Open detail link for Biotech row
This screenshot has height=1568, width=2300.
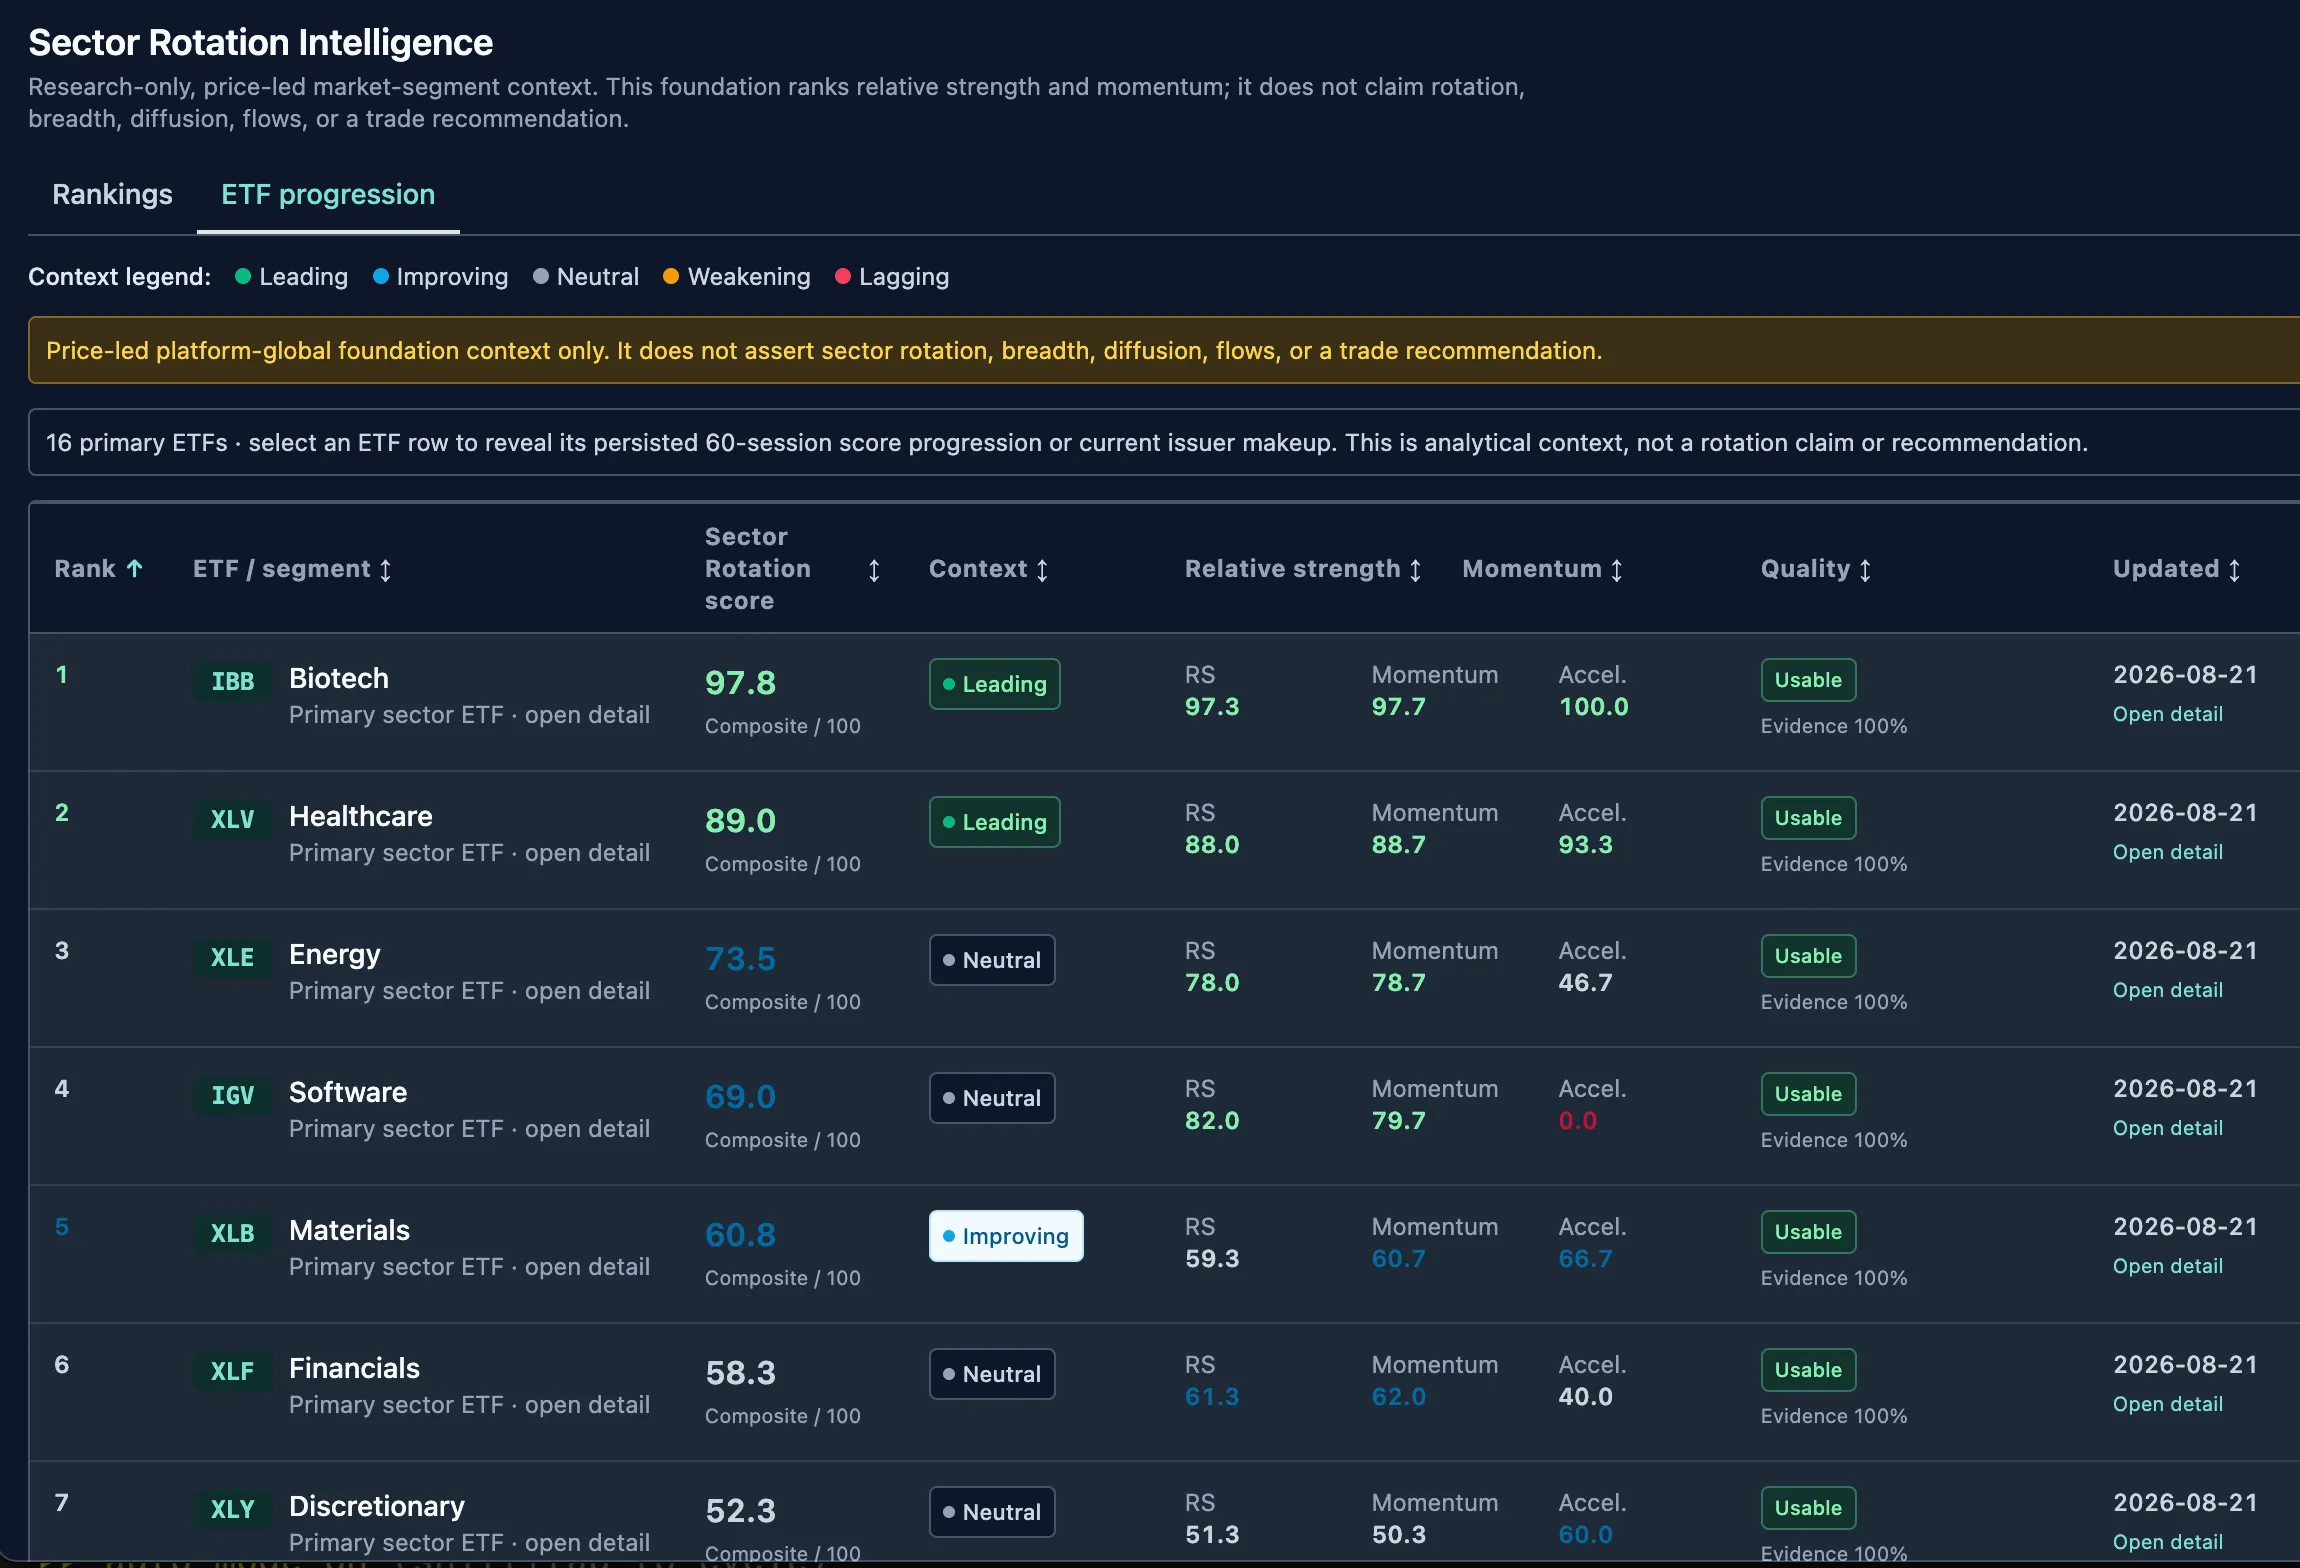coord(2168,714)
